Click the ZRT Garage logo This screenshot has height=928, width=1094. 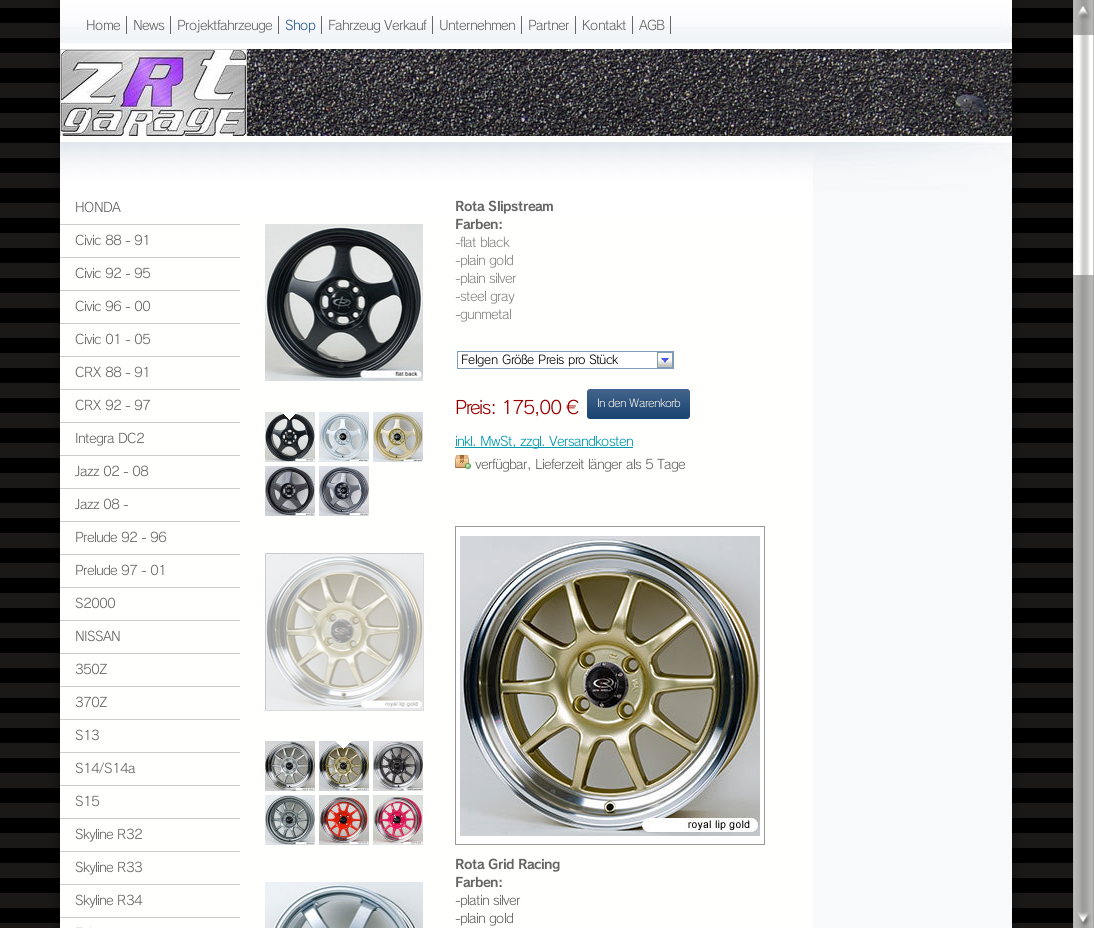tap(152, 92)
